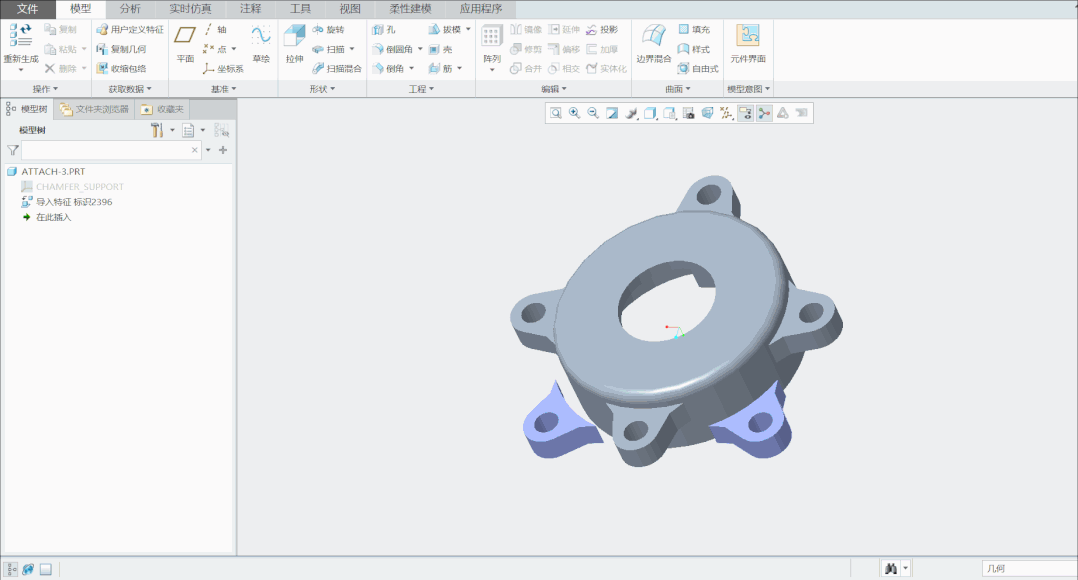Select the 扫描混合 (Swept Blend) tool
The width and height of the screenshot is (1078, 580).
(337, 68)
